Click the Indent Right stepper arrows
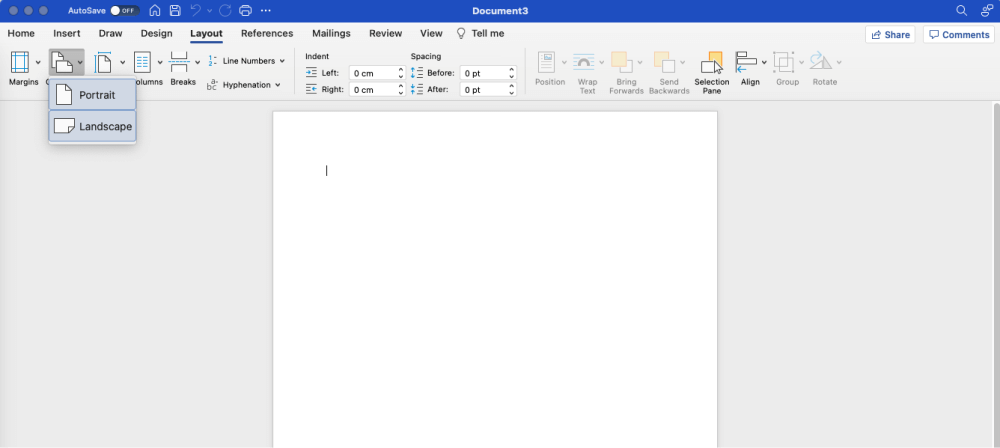The height and width of the screenshot is (448, 1000). 401,90
